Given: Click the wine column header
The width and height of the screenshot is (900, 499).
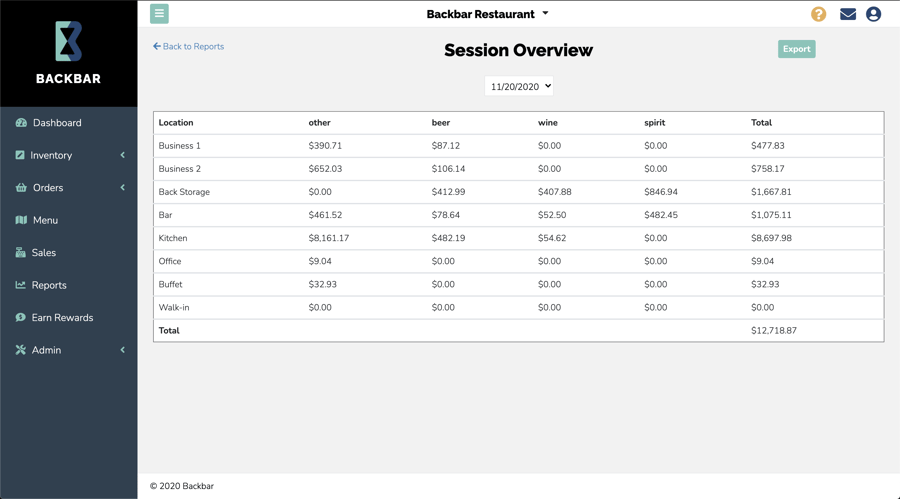Looking at the screenshot, I should (x=548, y=122).
